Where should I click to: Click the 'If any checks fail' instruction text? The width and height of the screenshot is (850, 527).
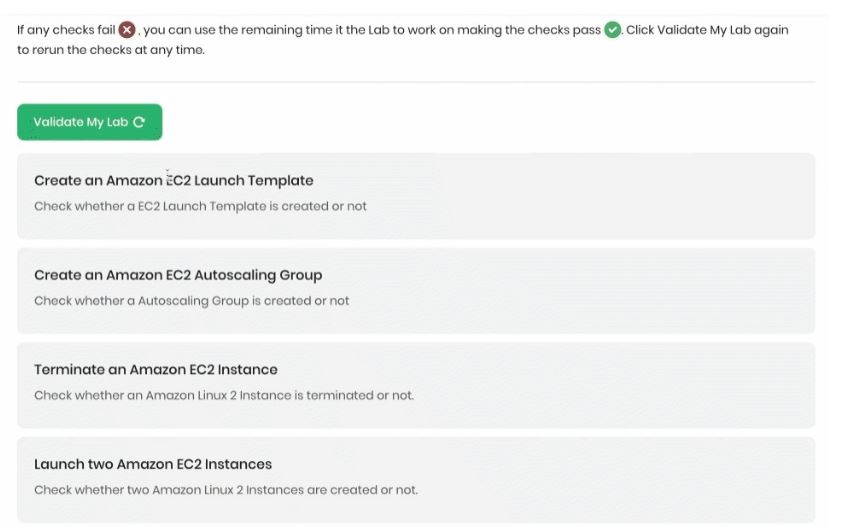[66, 30]
